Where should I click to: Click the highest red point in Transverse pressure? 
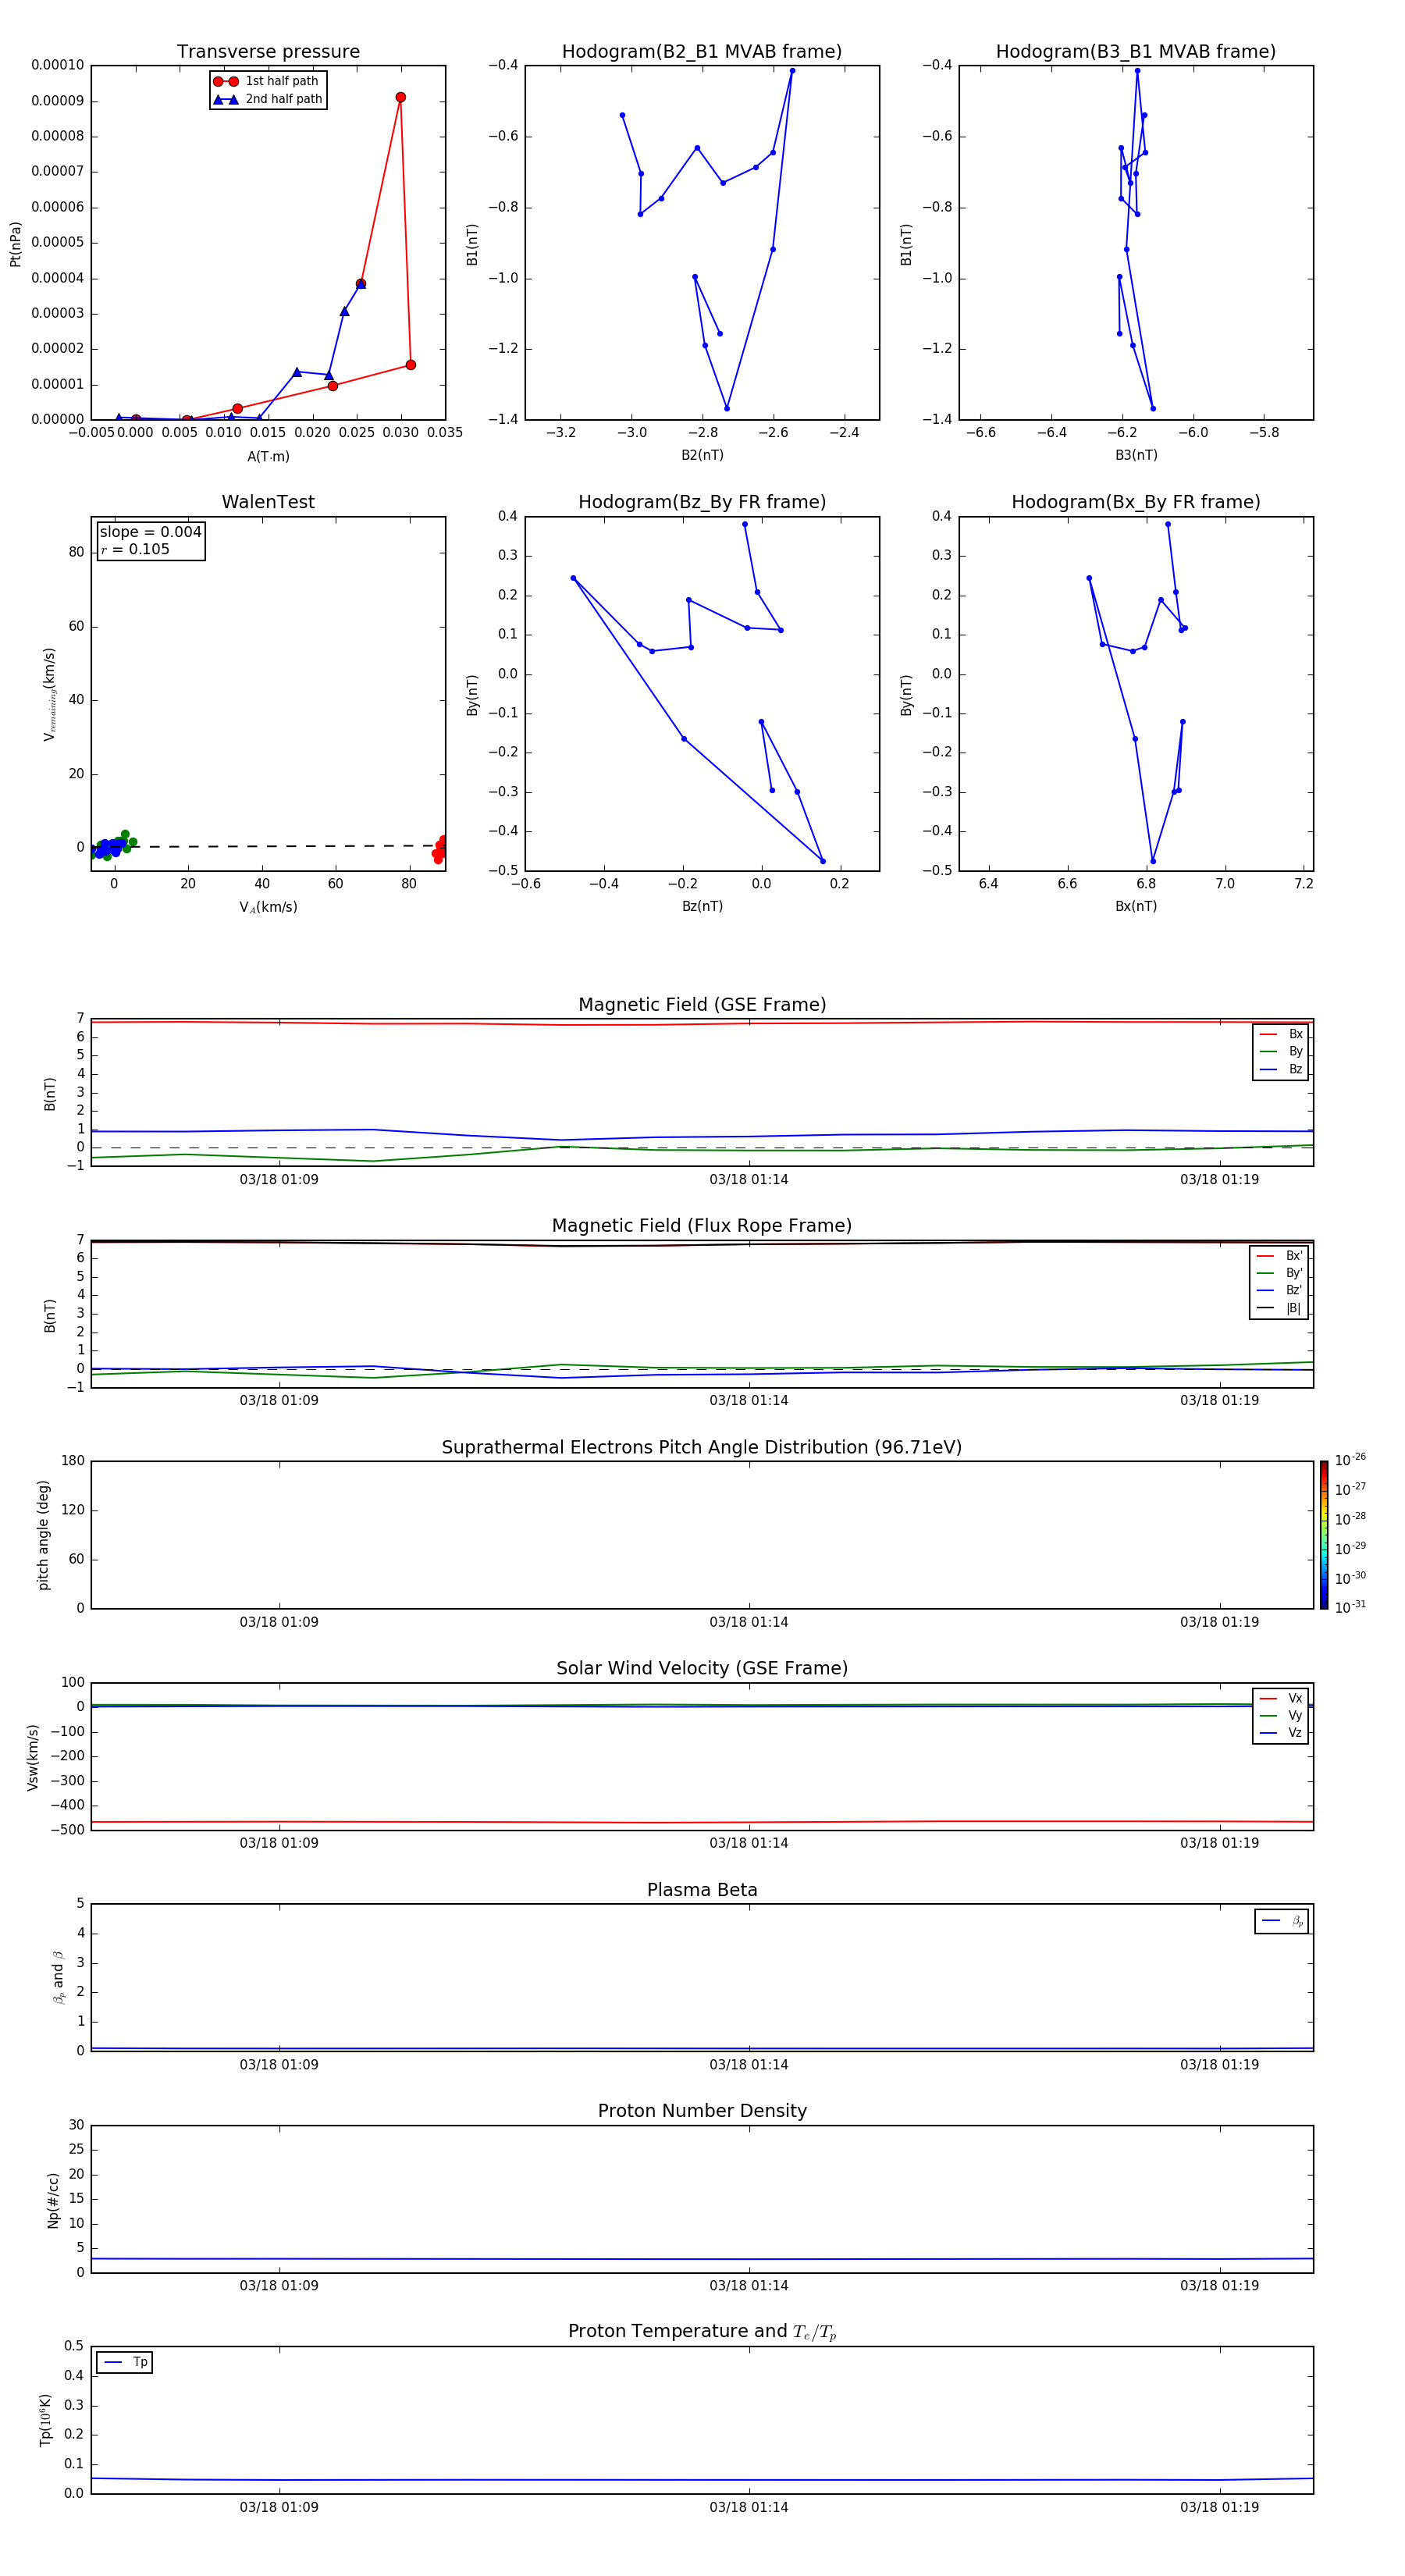tap(401, 97)
